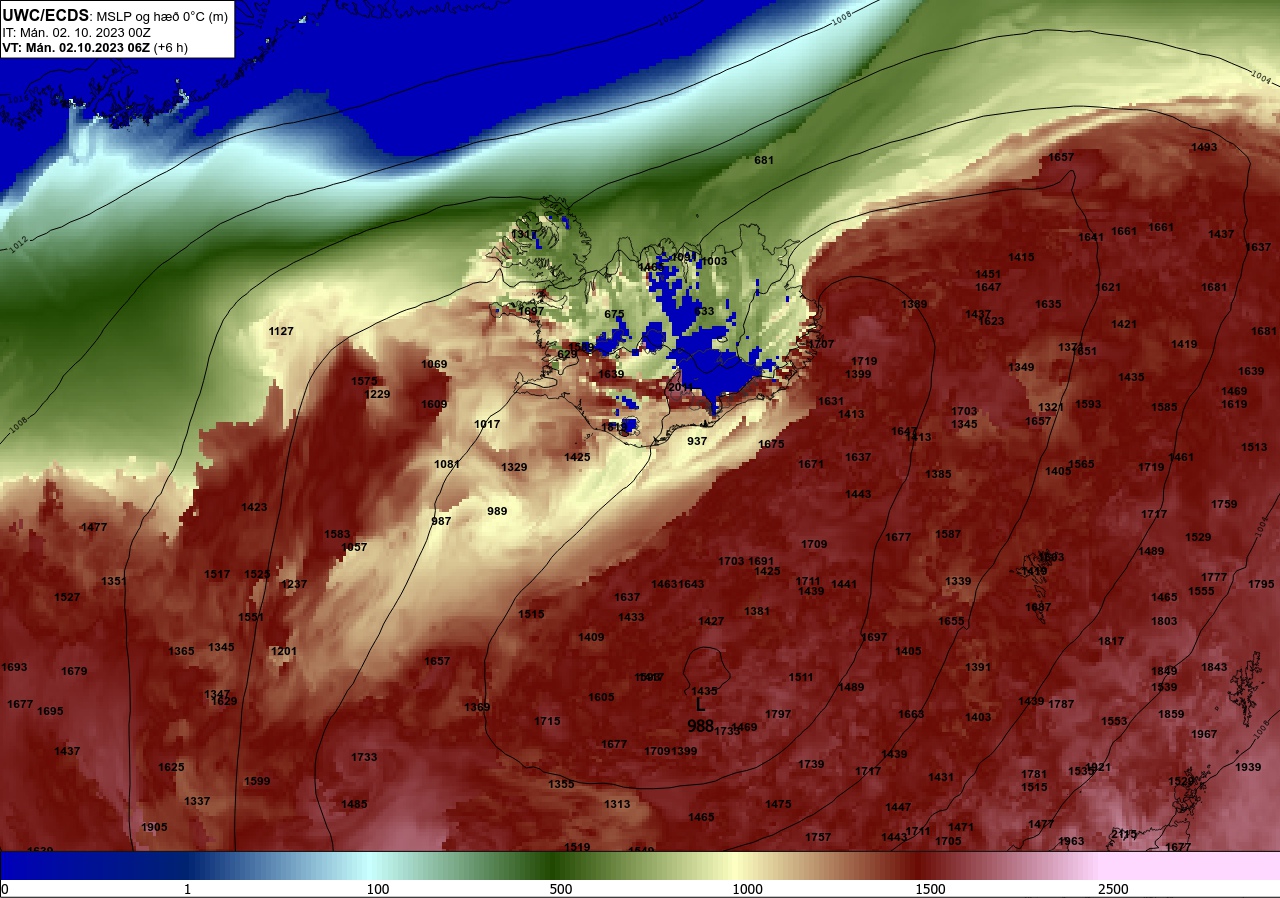Click the '681' height value
This screenshot has height=898, width=1280.
pos(764,160)
